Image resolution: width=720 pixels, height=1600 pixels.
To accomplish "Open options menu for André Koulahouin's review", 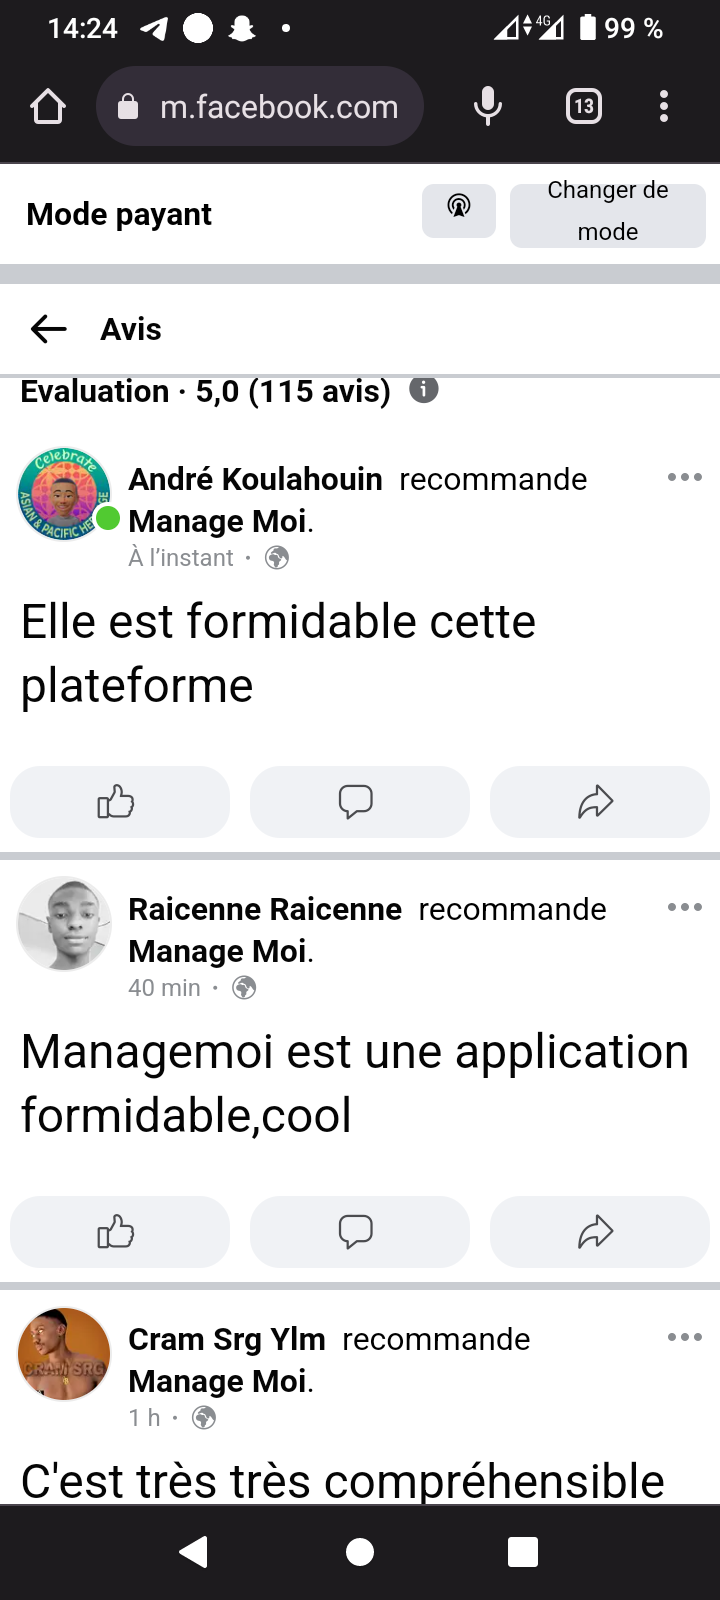I will click(x=685, y=478).
